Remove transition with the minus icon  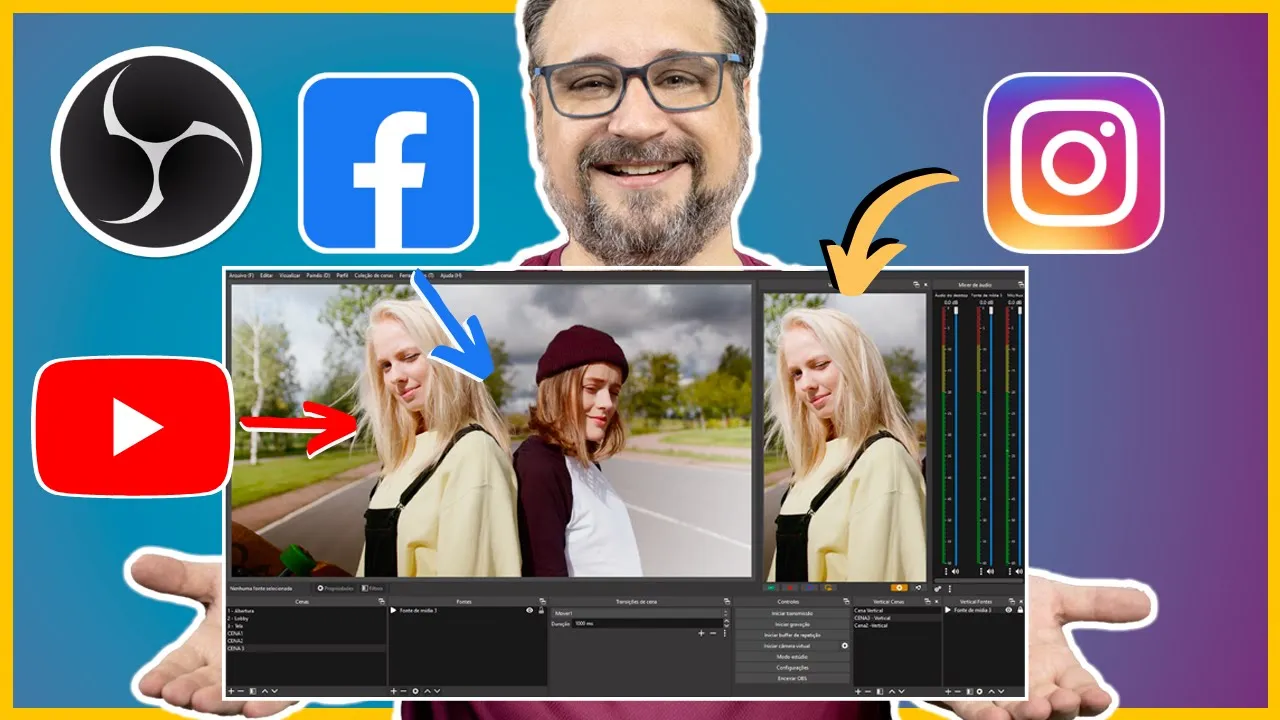click(713, 633)
